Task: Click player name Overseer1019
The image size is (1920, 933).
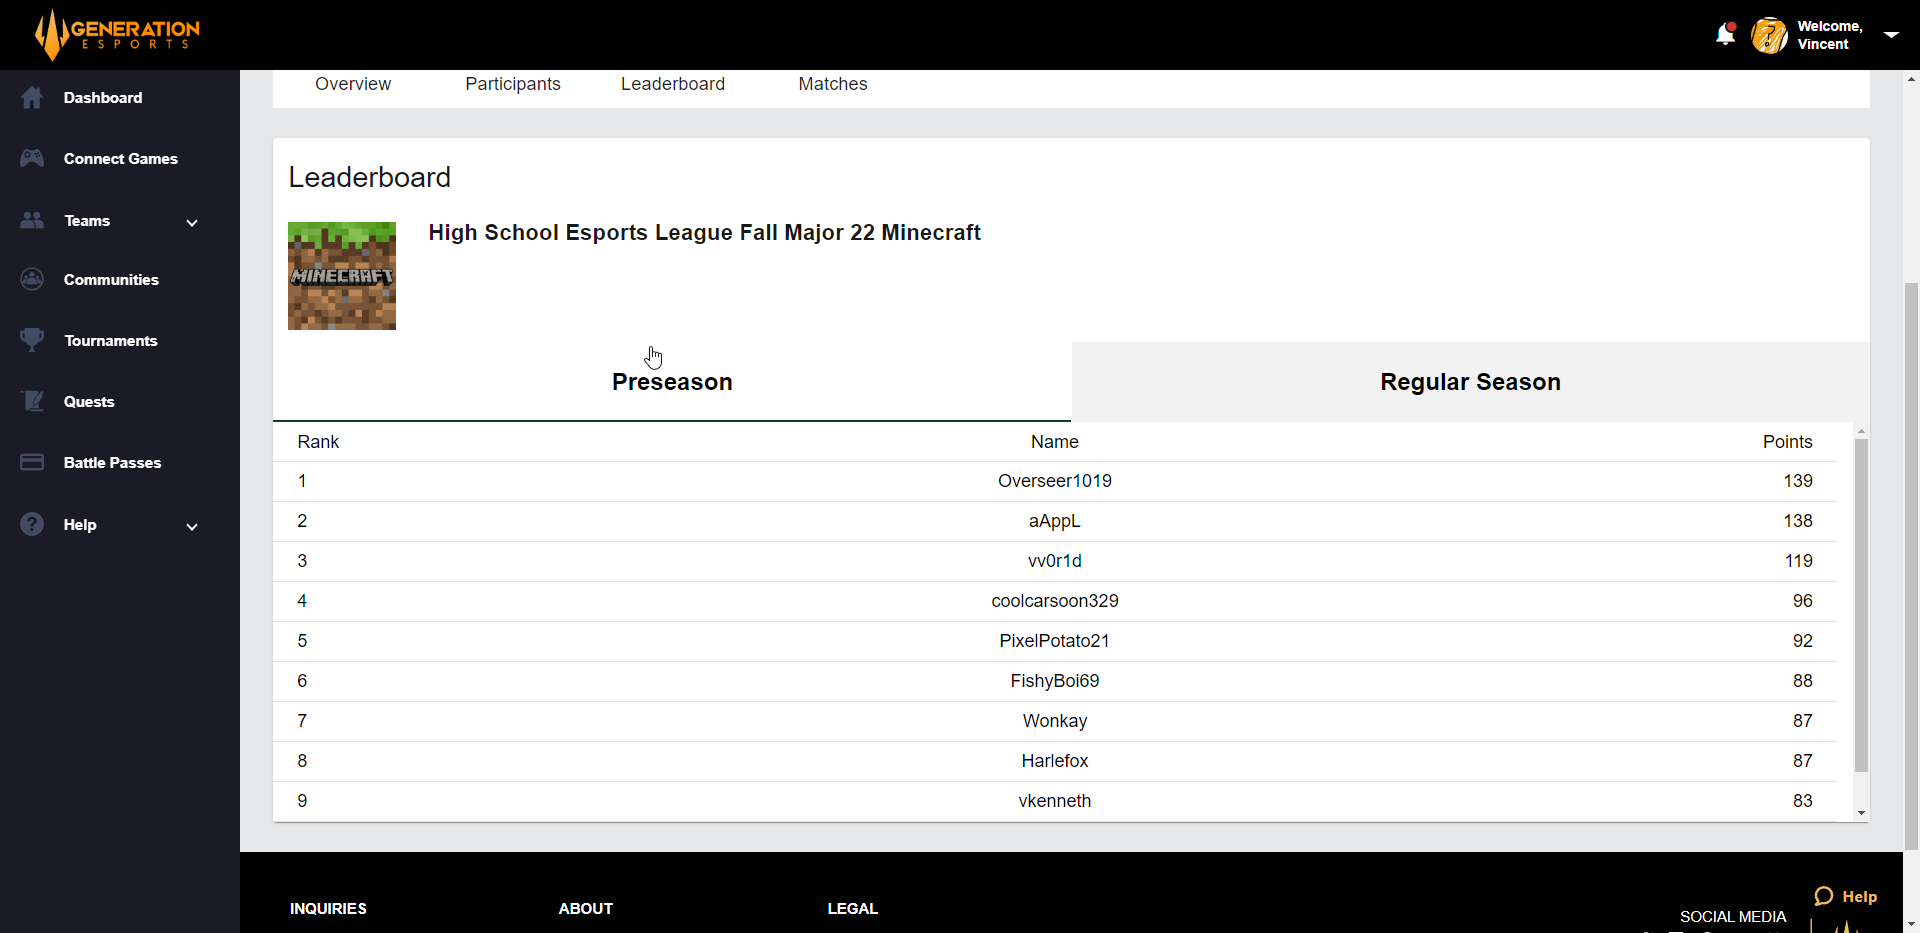Action: (1055, 481)
